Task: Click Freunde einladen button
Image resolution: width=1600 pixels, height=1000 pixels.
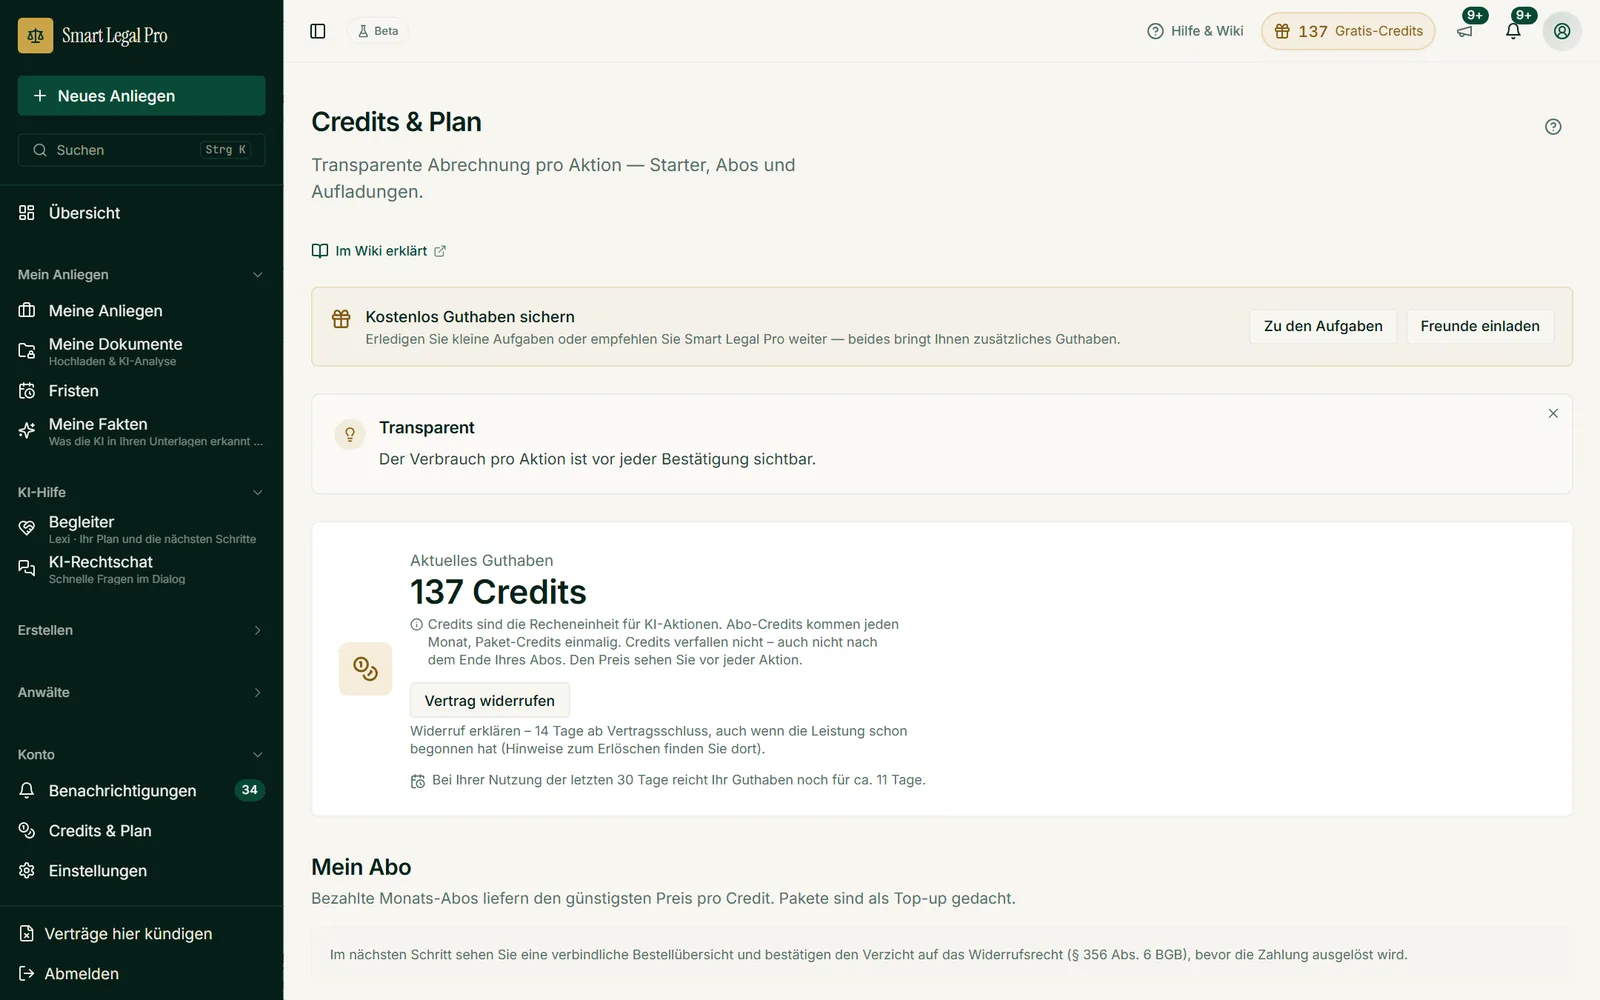Action: coord(1480,326)
